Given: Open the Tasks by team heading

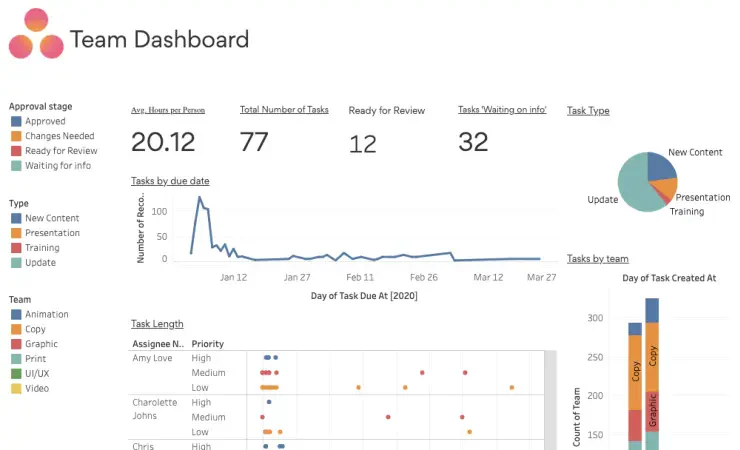Looking at the screenshot, I should click(597, 258).
